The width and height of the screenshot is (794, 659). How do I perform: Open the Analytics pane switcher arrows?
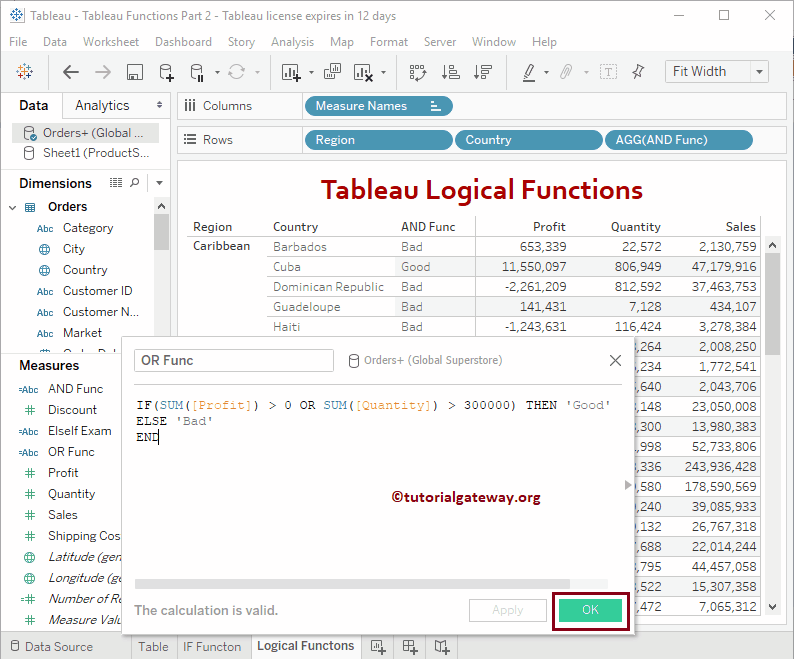159,105
